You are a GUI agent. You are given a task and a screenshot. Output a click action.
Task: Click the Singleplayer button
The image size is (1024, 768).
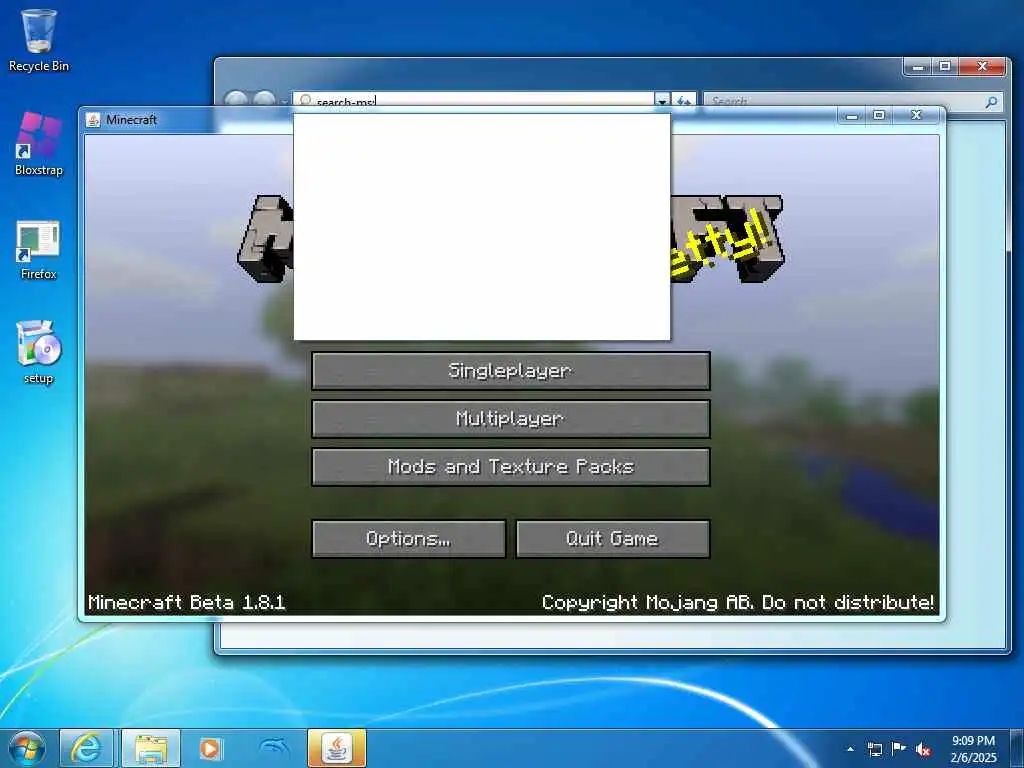[511, 371]
